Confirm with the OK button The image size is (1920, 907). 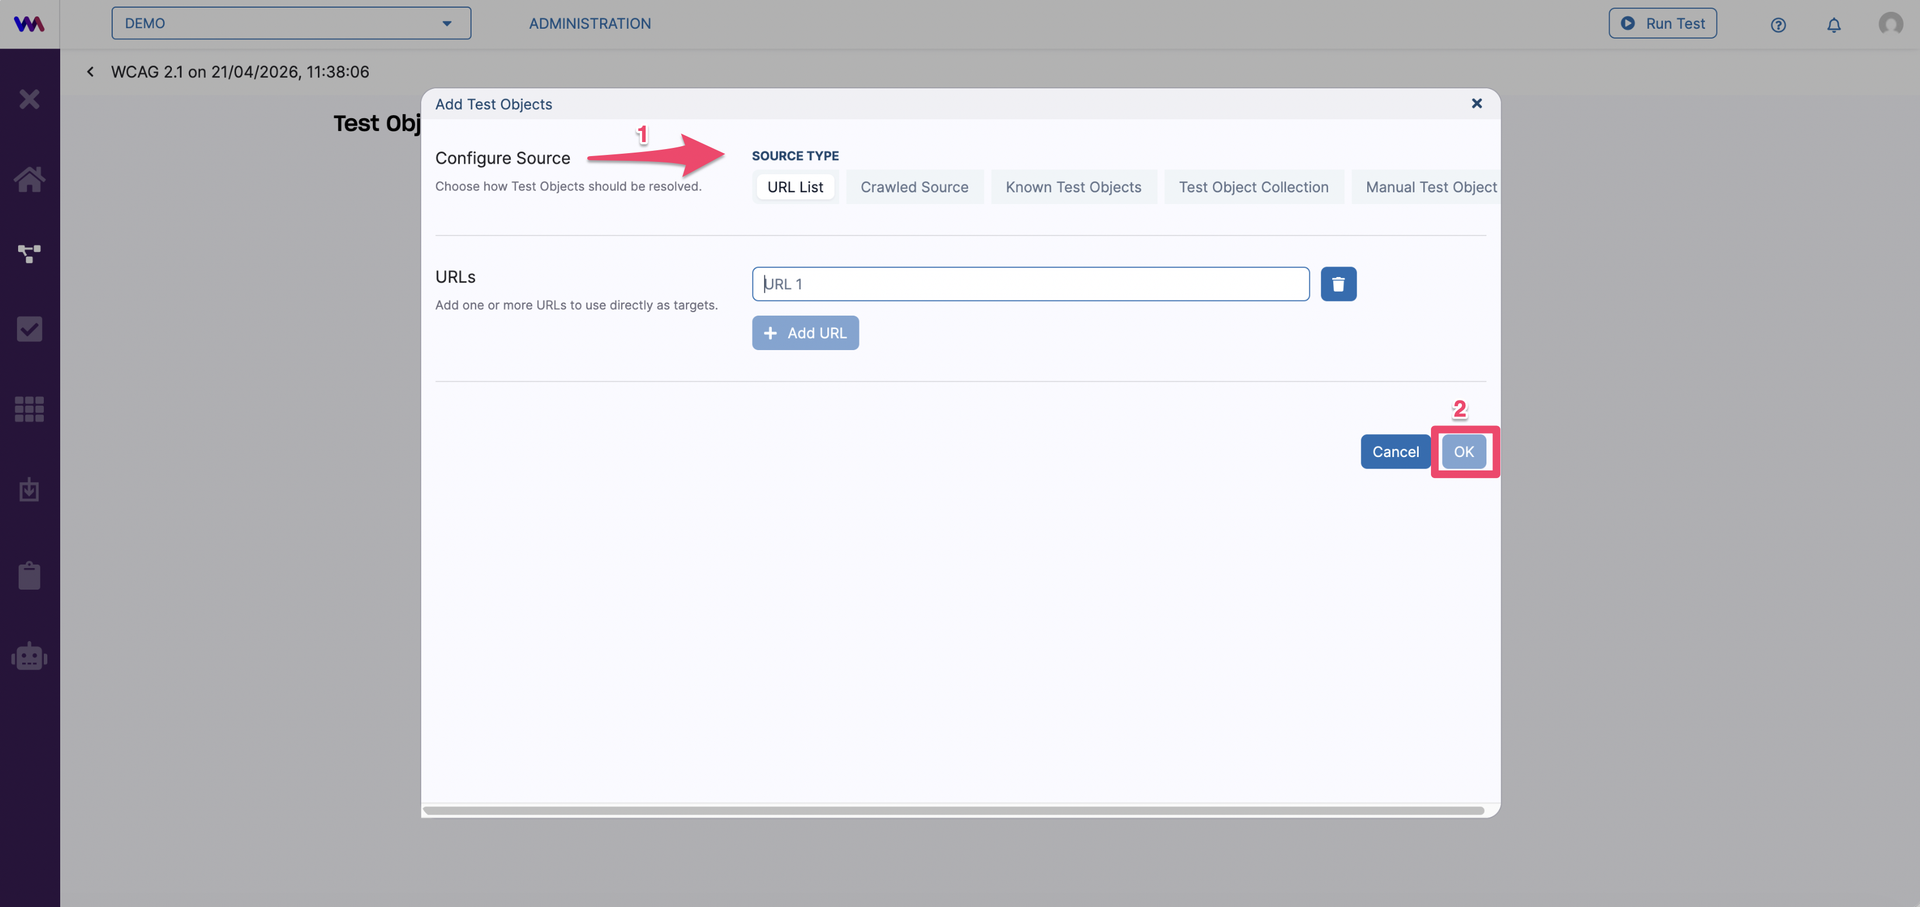(1463, 452)
